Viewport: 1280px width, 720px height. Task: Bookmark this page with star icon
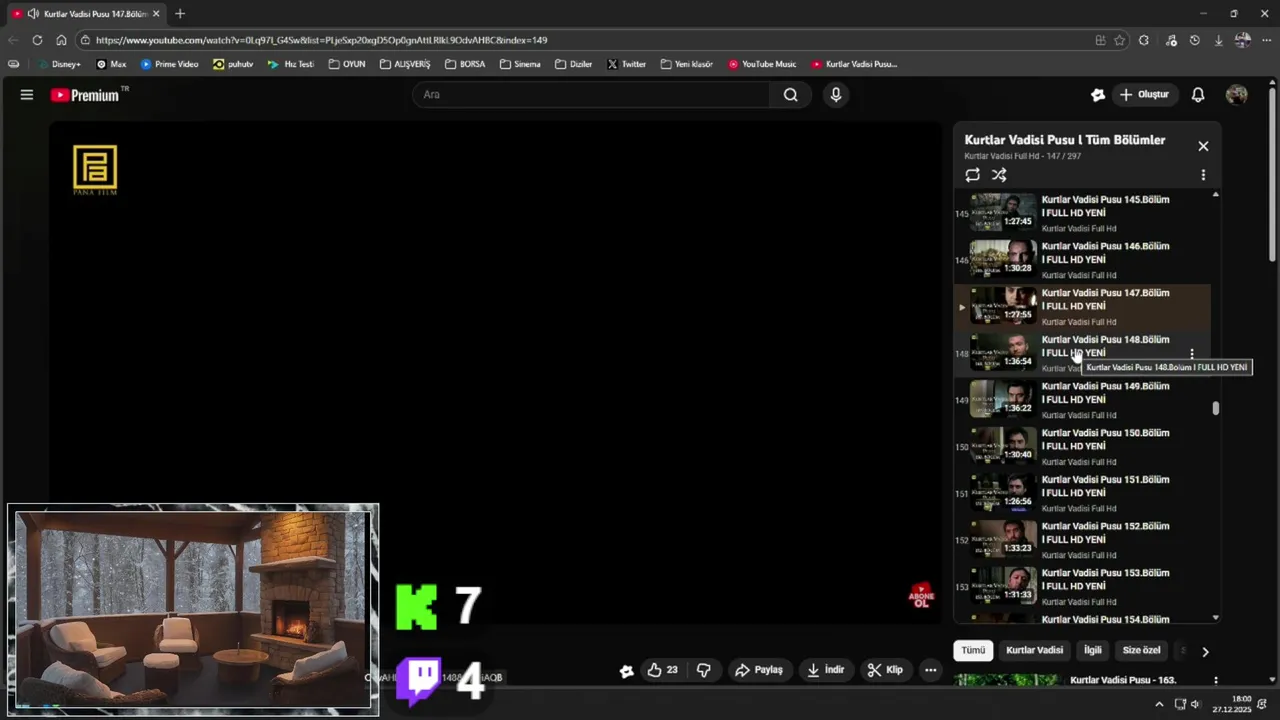pos(1120,40)
